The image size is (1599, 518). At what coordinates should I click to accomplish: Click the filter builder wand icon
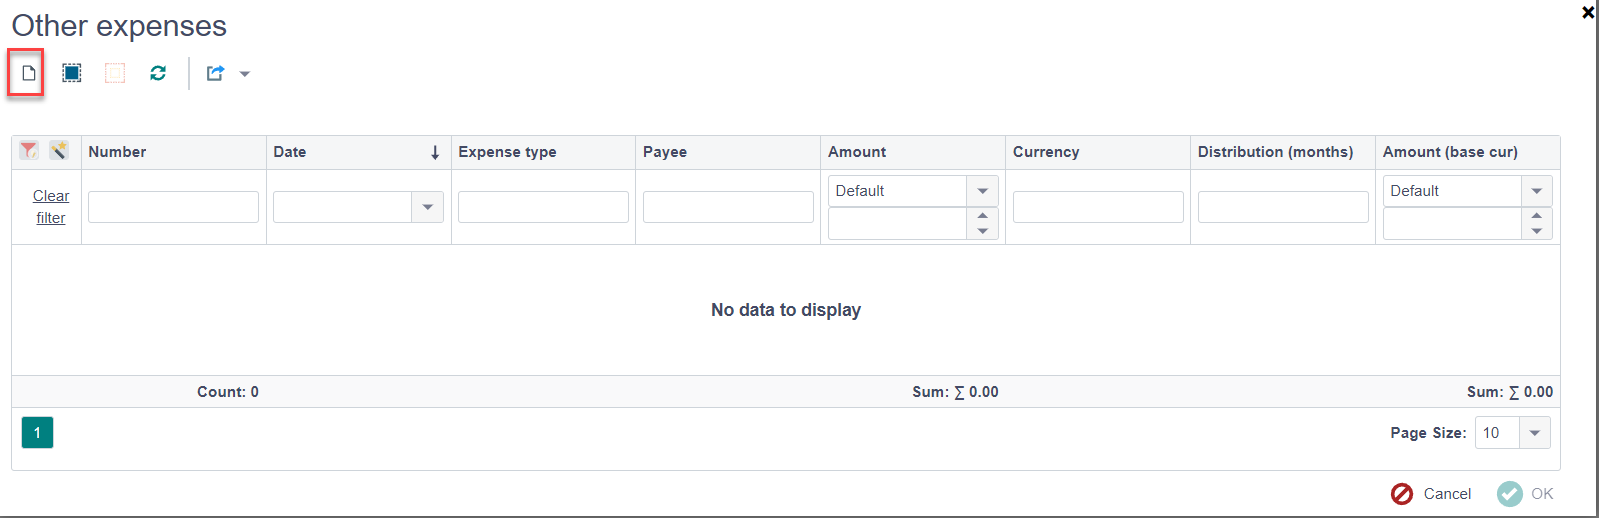point(59,151)
